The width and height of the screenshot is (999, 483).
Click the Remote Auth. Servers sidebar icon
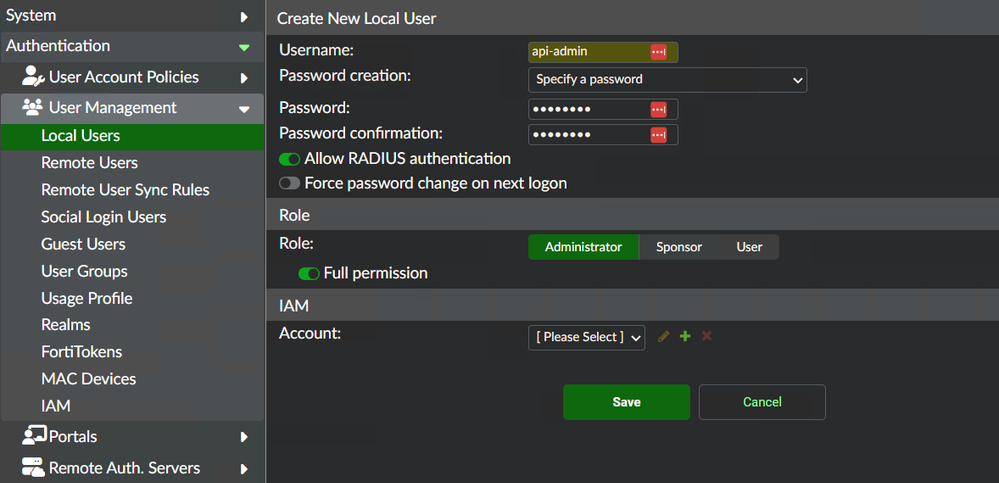click(34, 468)
